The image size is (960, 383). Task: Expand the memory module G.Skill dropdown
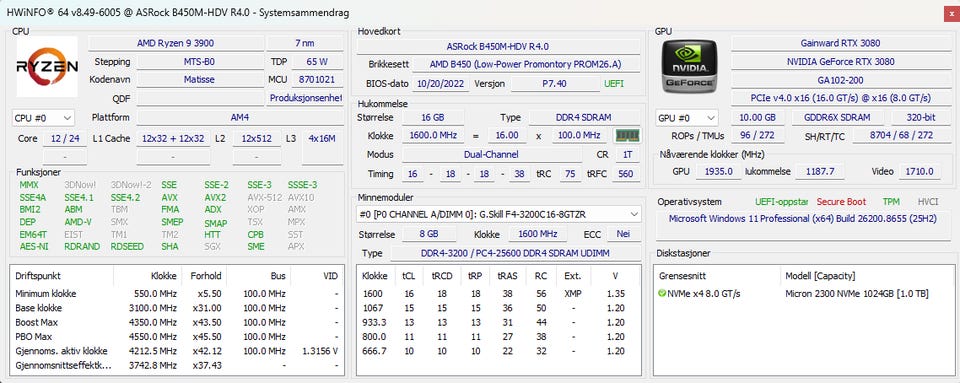click(498, 214)
